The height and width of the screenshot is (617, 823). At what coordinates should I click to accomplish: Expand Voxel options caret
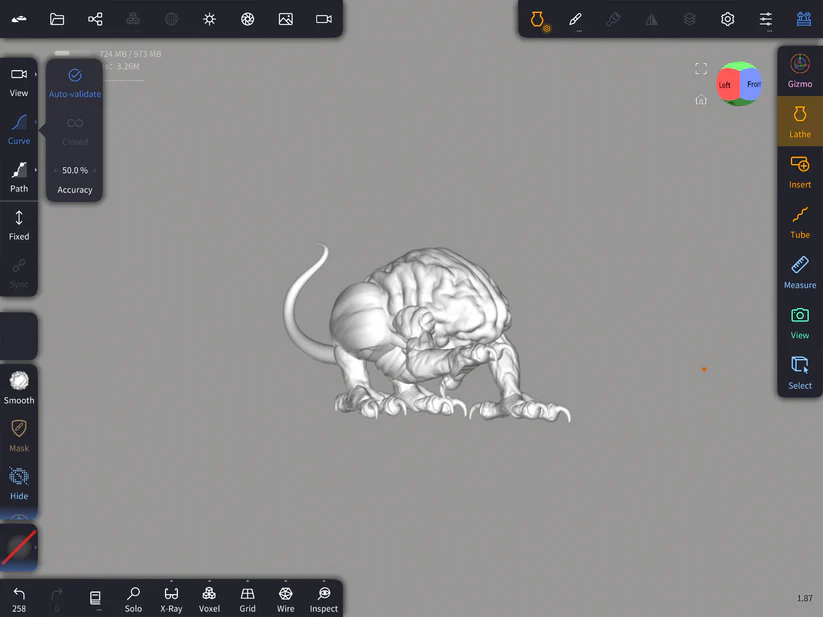tap(209, 581)
